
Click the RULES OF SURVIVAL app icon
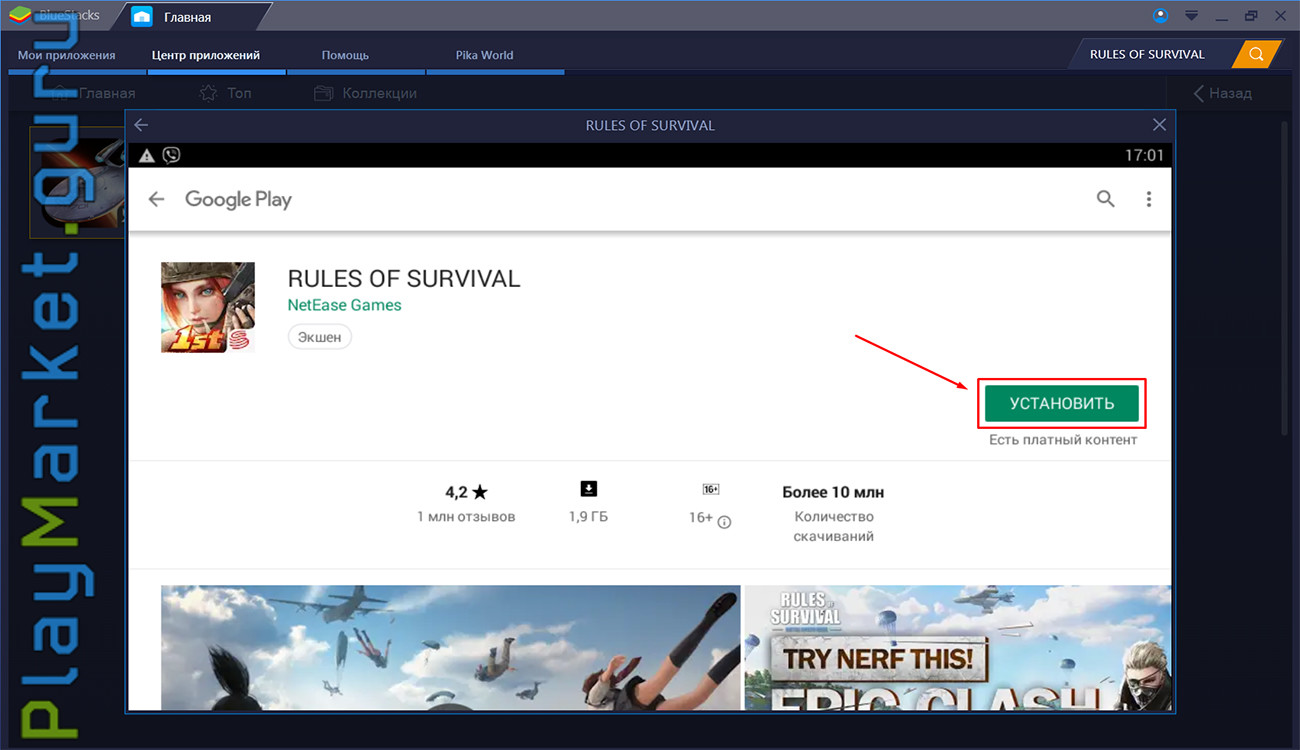[208, 307]
